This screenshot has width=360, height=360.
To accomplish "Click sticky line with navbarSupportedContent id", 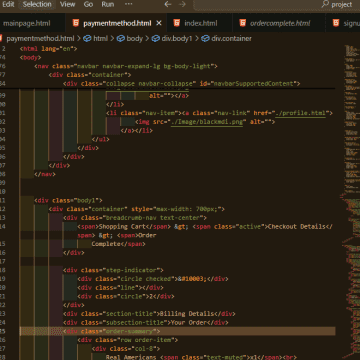I will pyautogui.click(x=182, y=83).
